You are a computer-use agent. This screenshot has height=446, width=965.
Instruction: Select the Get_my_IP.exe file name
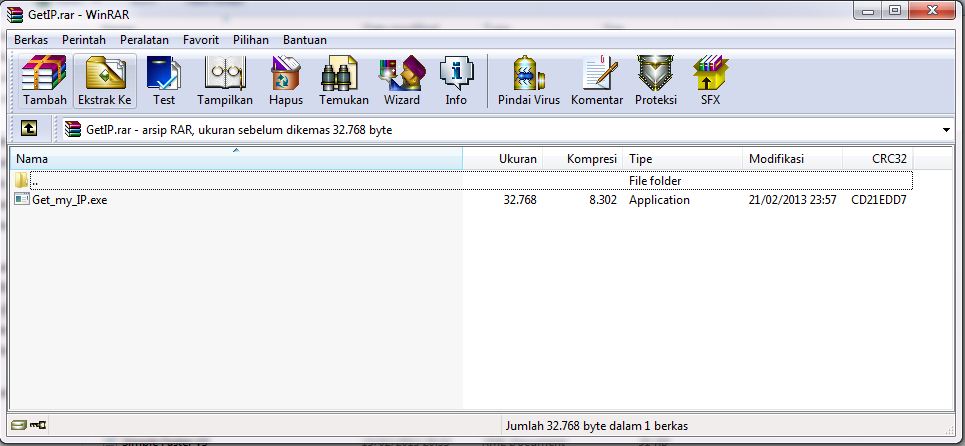pyautogui.click(x=70, y=200)
